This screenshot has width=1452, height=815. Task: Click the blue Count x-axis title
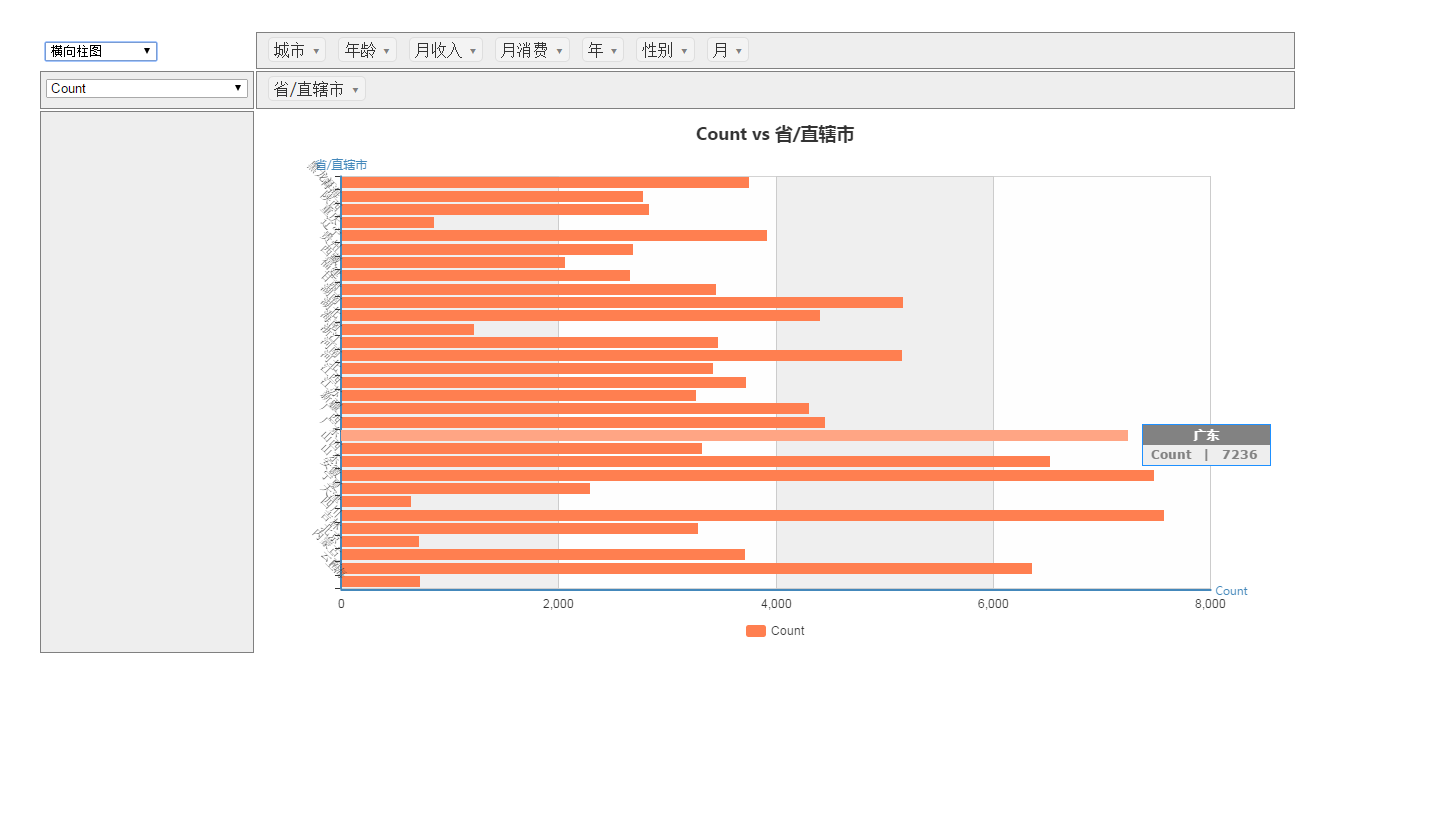[1231, 591]
